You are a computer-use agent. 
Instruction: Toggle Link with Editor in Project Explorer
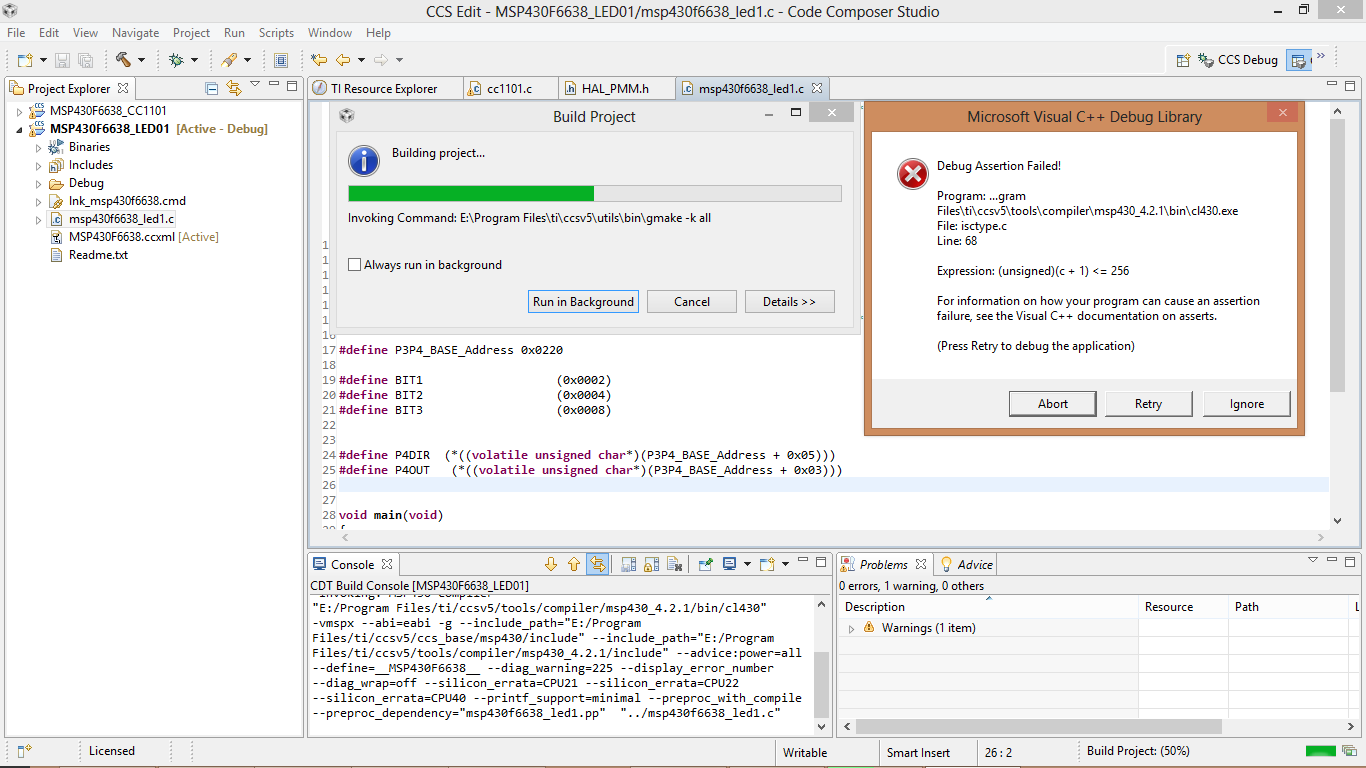click(234, 88)
